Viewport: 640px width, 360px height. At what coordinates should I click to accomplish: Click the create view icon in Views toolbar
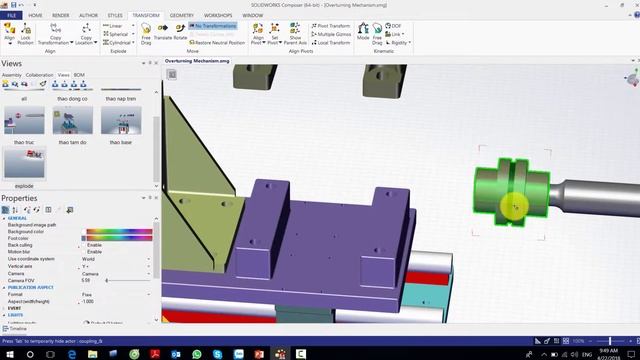click(x=6, y=84)
